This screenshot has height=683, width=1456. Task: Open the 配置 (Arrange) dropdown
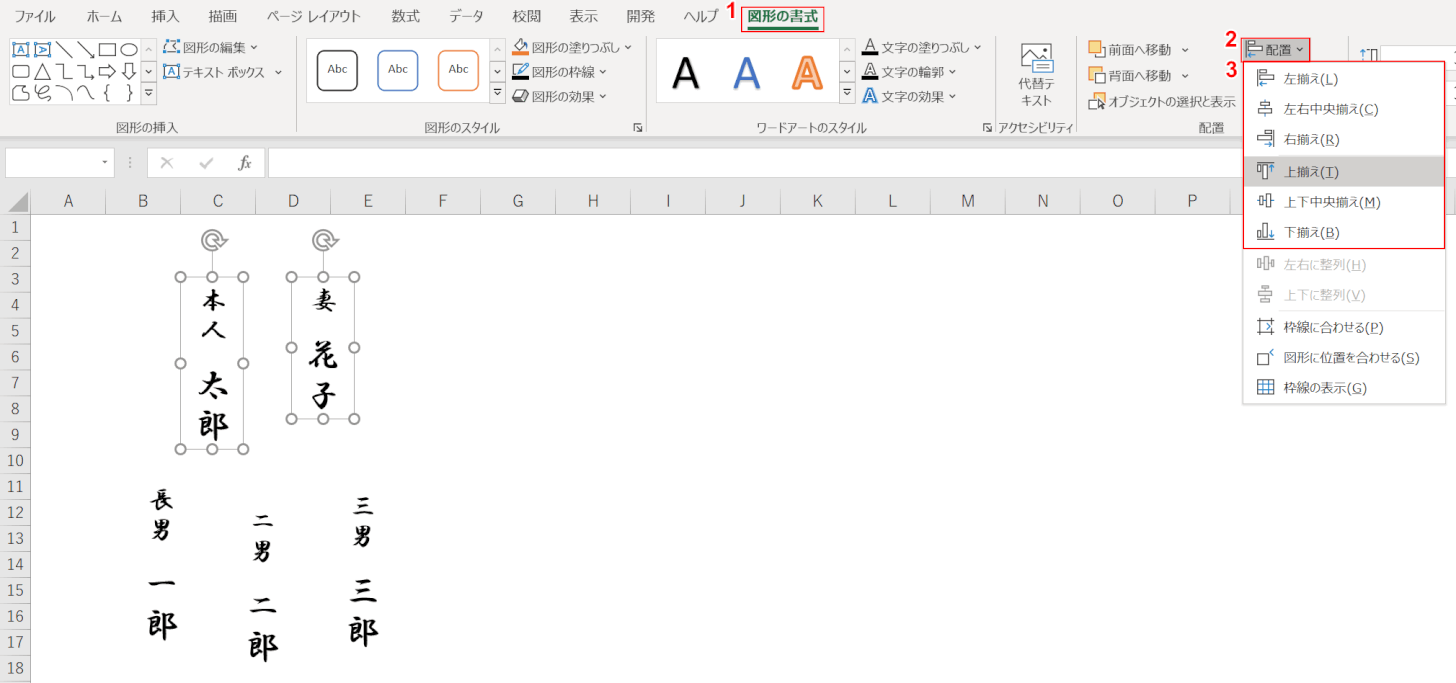coord(1277,48)
